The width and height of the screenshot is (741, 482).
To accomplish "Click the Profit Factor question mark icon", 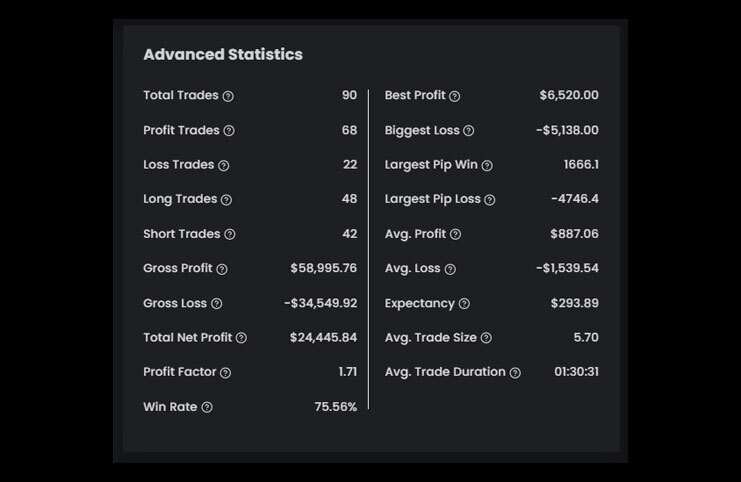I will coord(225,373).
